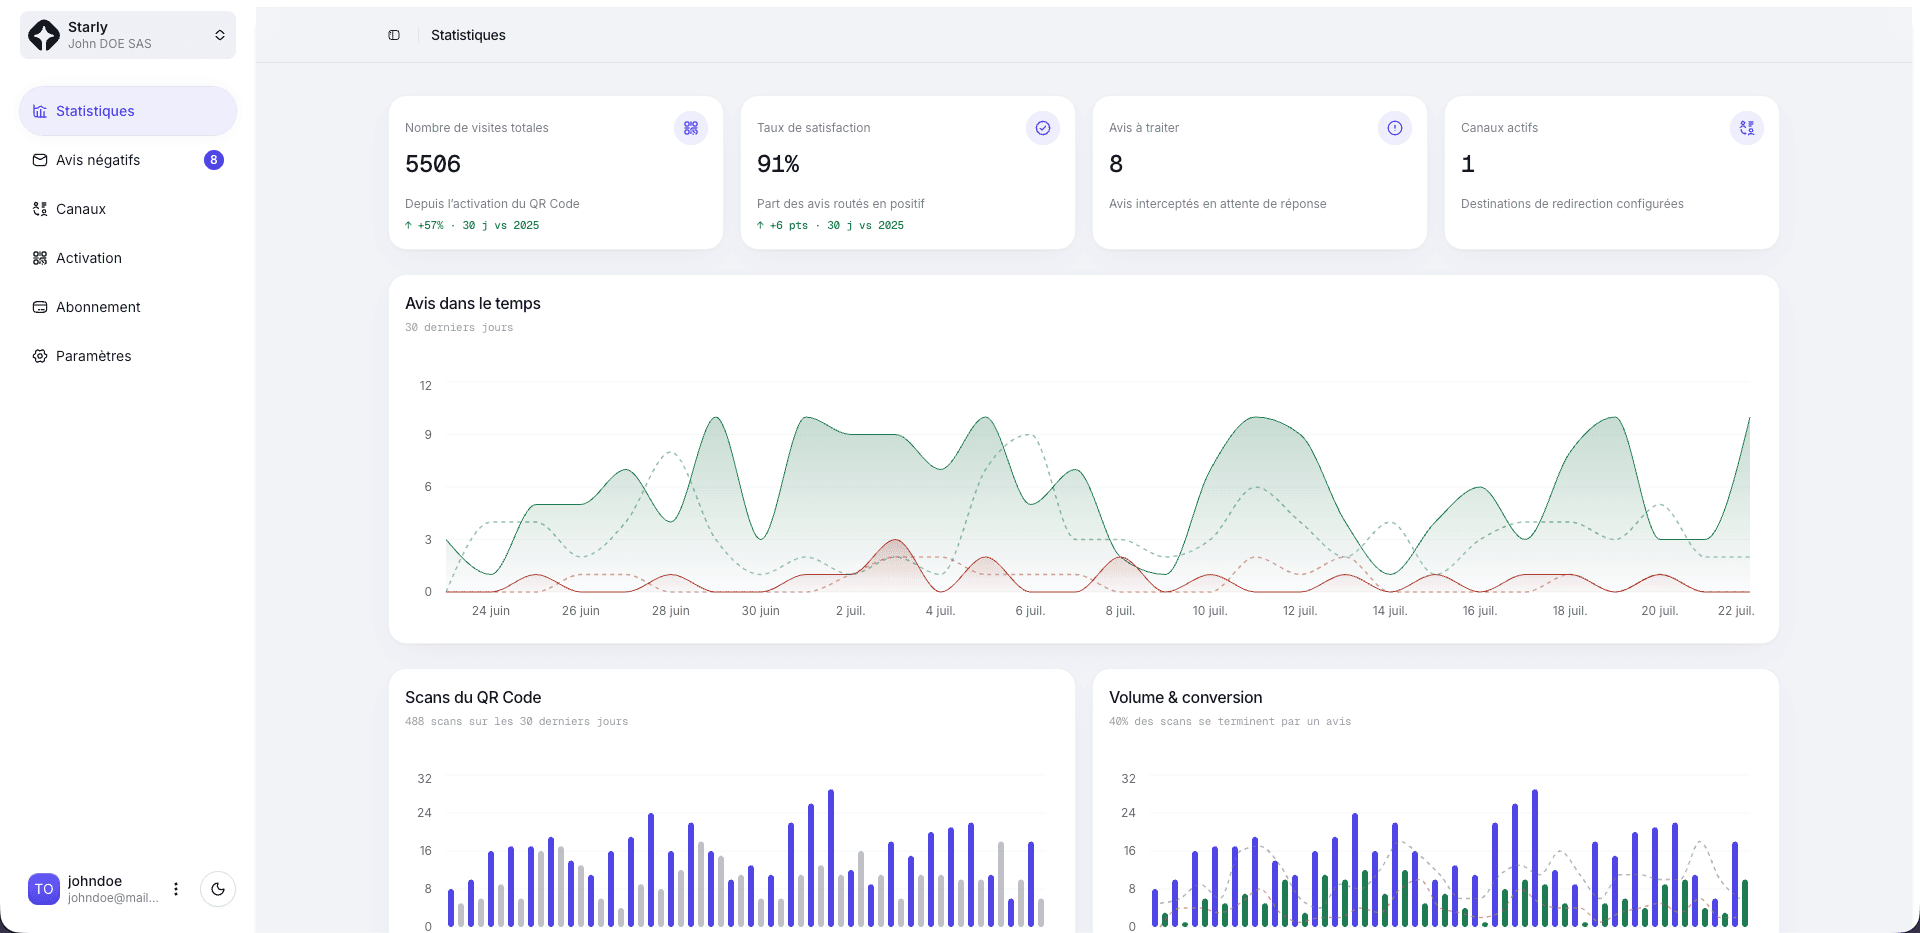
Task: Click the 30 derniers jours subtitle
Action: 459,328
